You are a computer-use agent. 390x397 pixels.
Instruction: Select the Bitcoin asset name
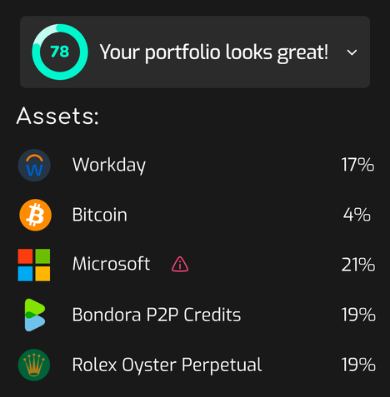tap(100, 215)
